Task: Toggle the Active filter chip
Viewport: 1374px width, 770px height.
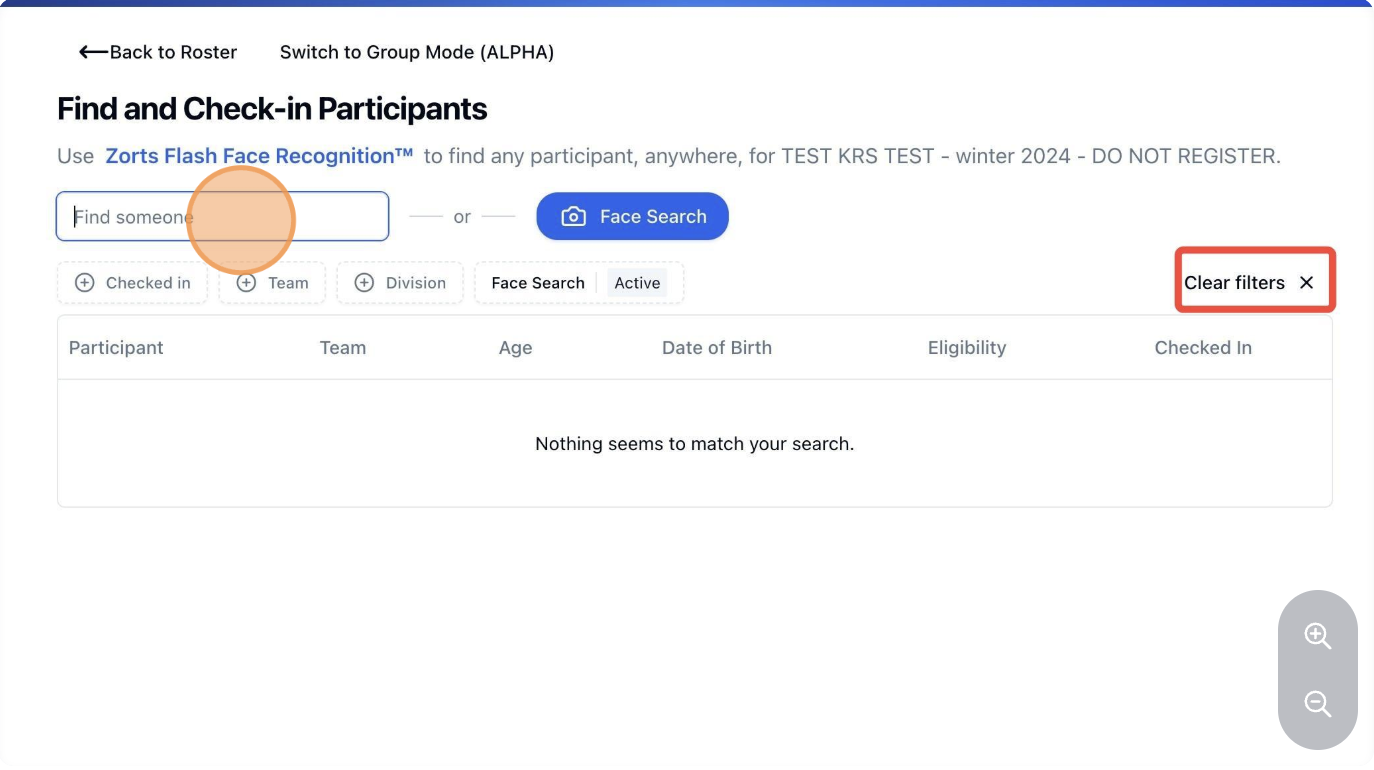Action: [x=637, y=283]
